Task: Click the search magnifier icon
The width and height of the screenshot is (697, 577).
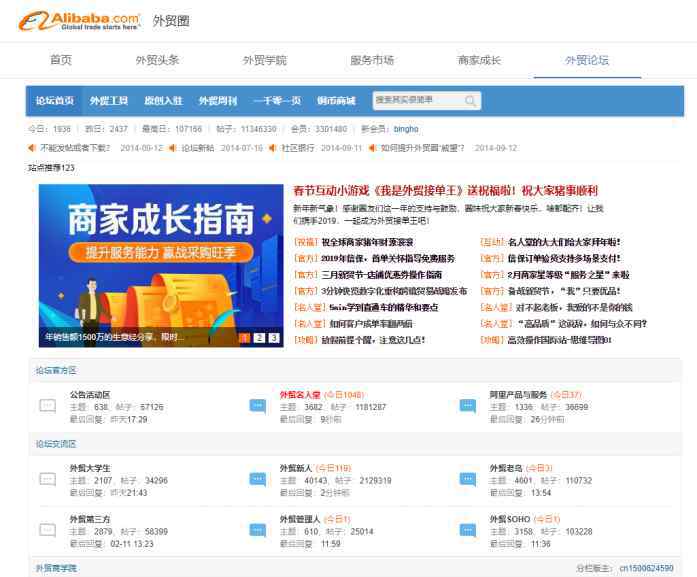Action: [471, 101]
